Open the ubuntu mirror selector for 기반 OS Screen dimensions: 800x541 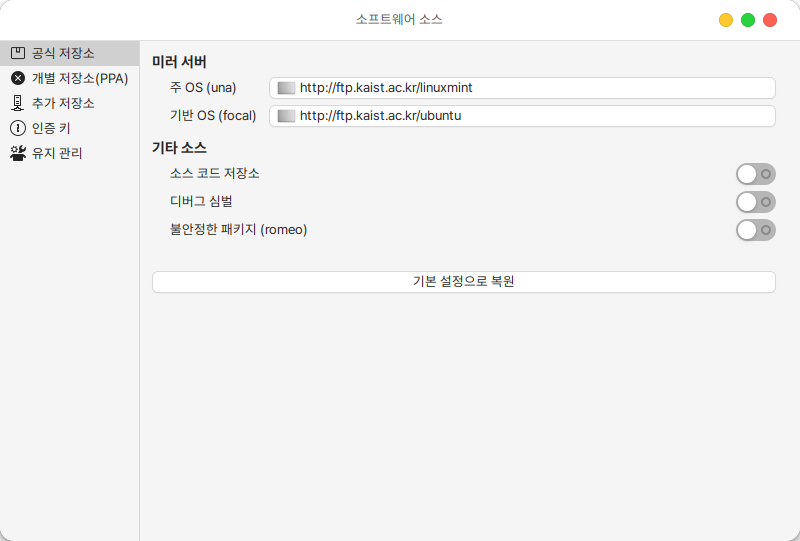pyautogui.click(x=522, y=116)
